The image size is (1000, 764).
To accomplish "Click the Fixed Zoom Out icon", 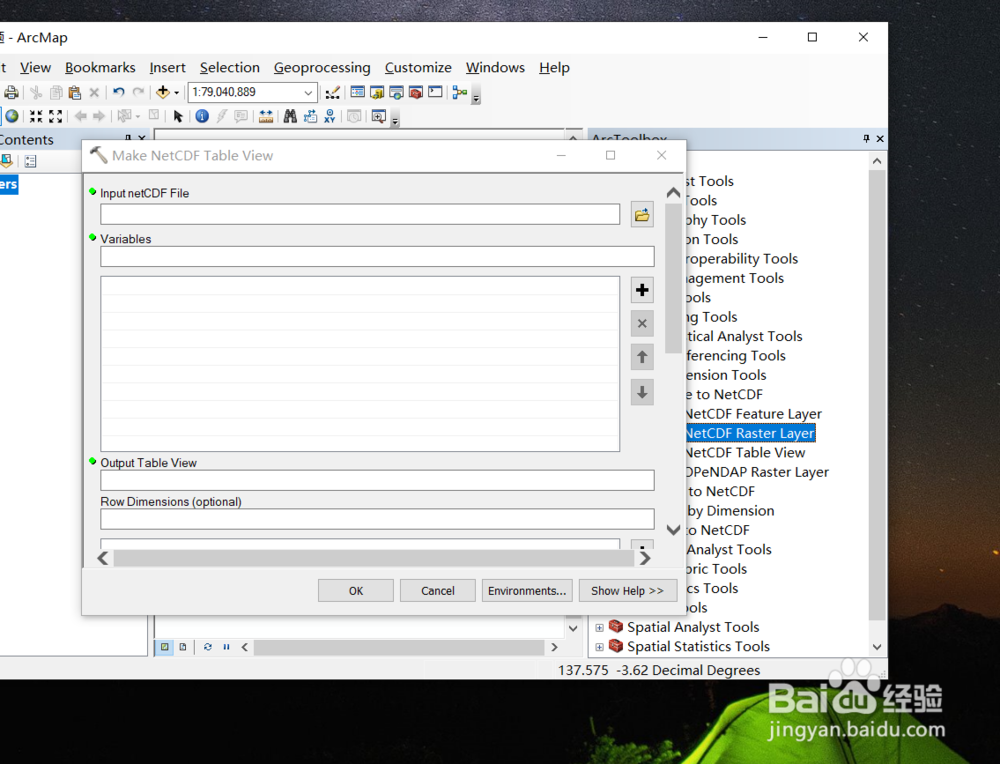I will tap(55, 116).
